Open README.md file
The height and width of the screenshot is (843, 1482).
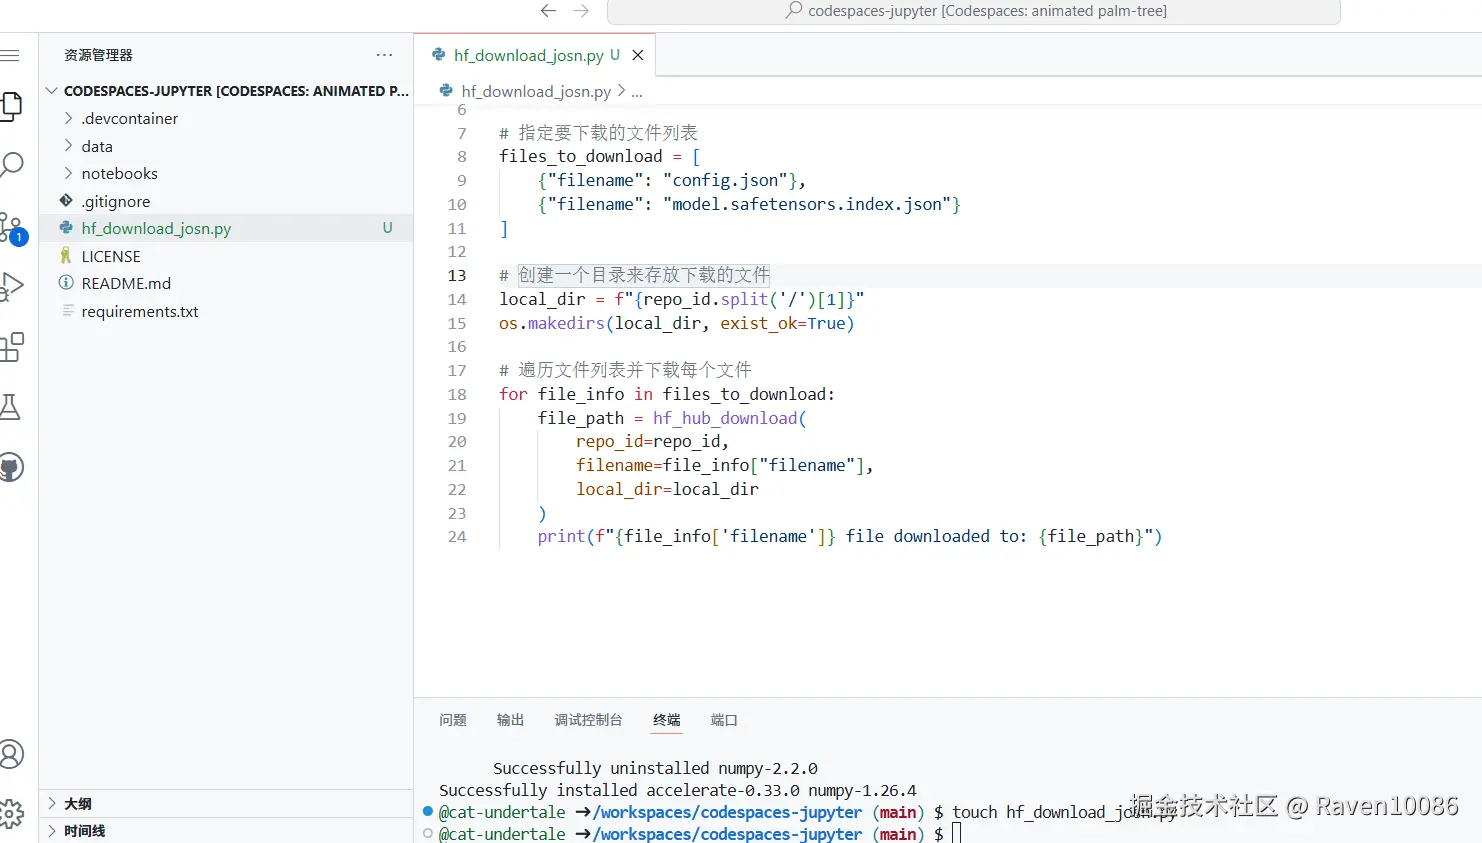(x=228, y=283)
